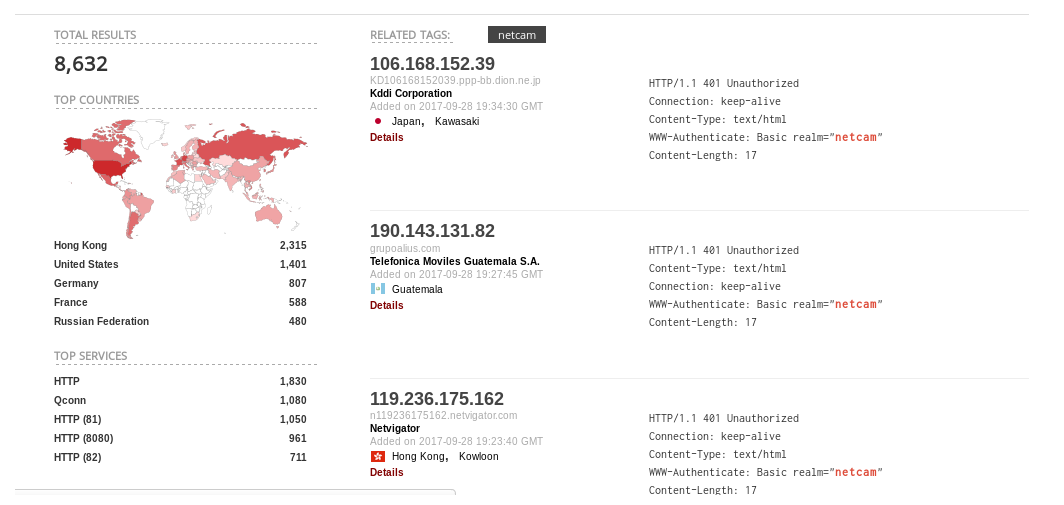Filter results by Russian Federation
The height and width of the screenshot is (505, 1064).
[x=101, y=322]
